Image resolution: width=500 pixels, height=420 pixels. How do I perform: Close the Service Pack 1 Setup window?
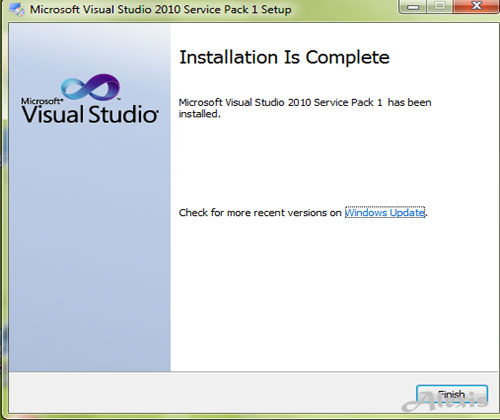click(476, 6)
